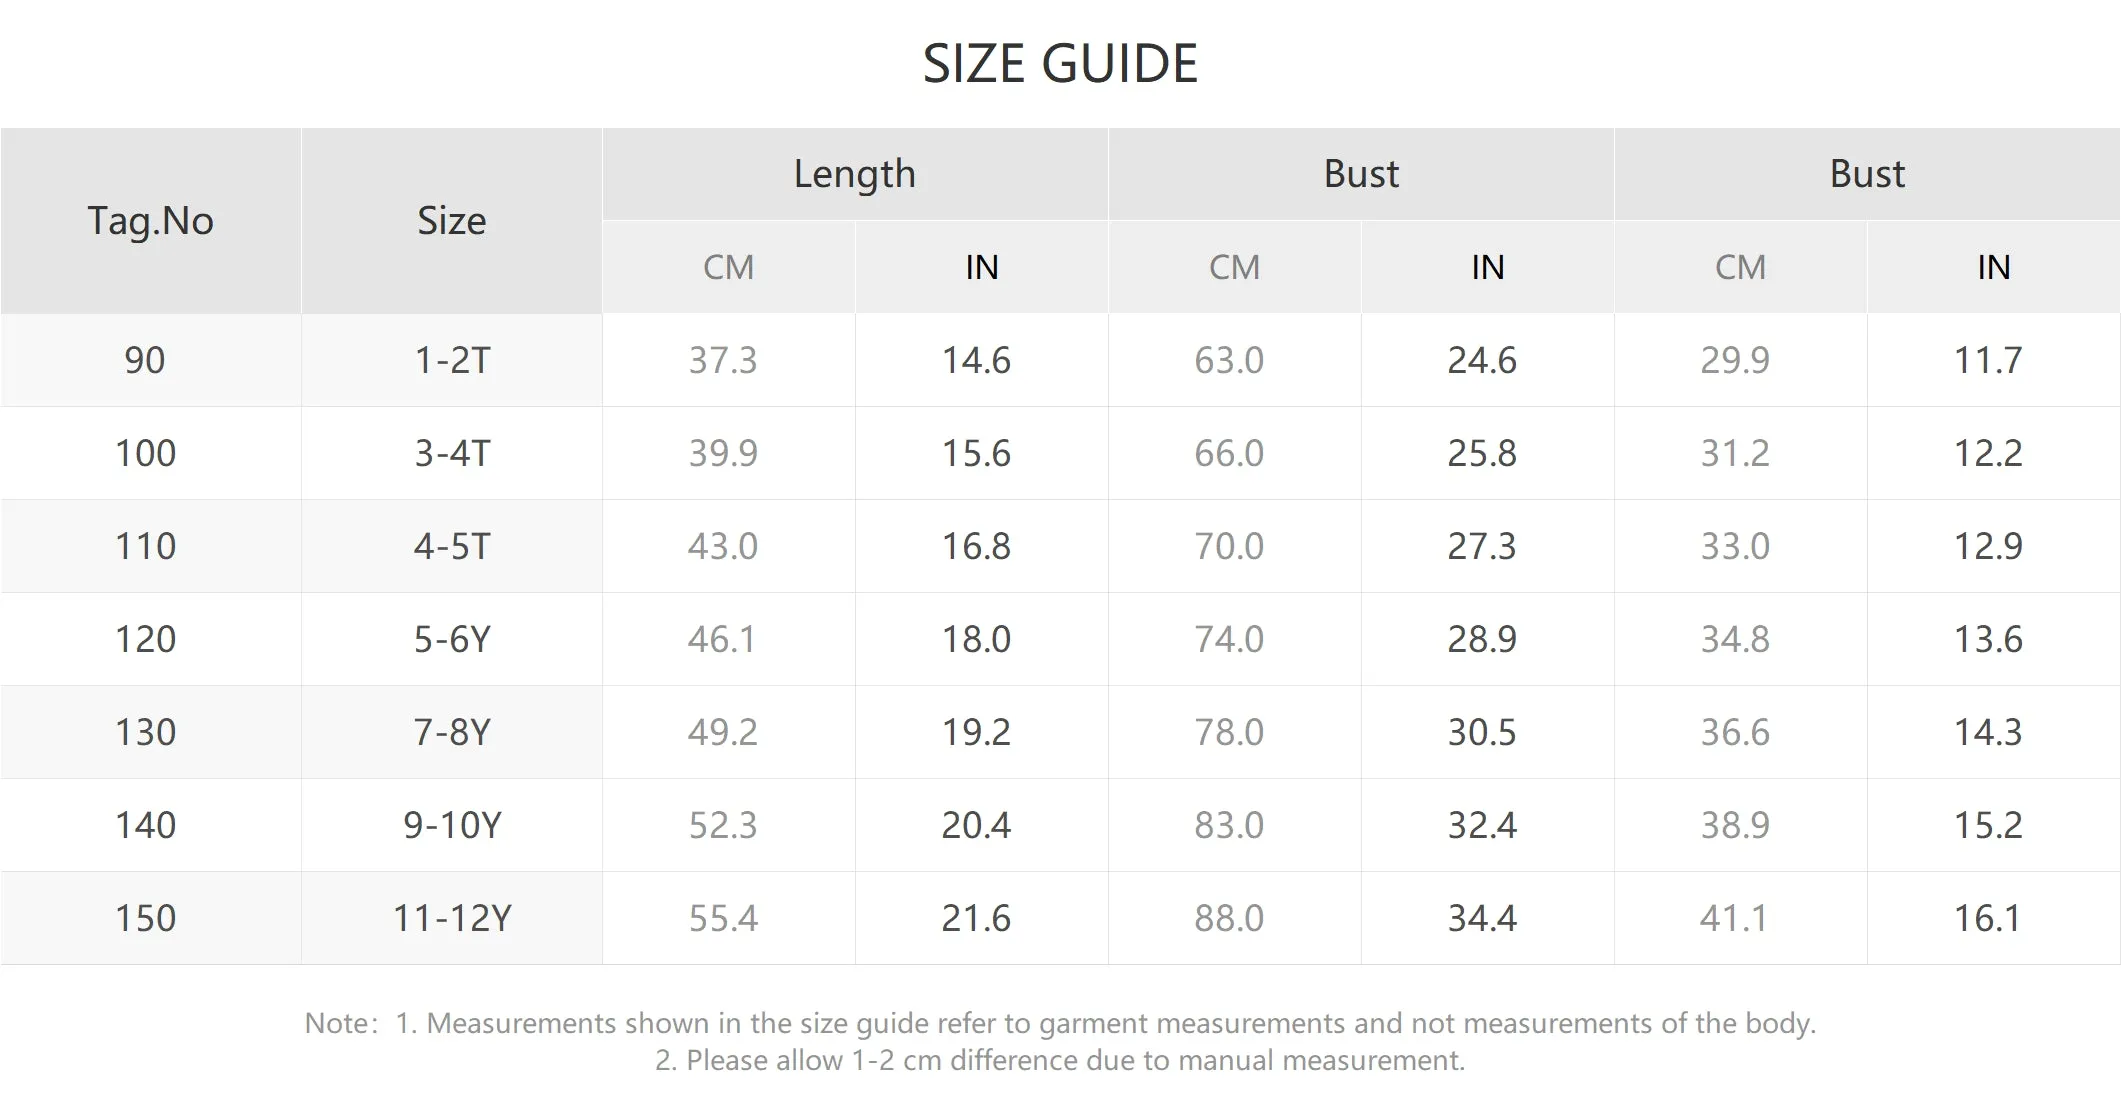
Task: Click the SIZE GUIDE title
Action: [x=1060, y=64]
